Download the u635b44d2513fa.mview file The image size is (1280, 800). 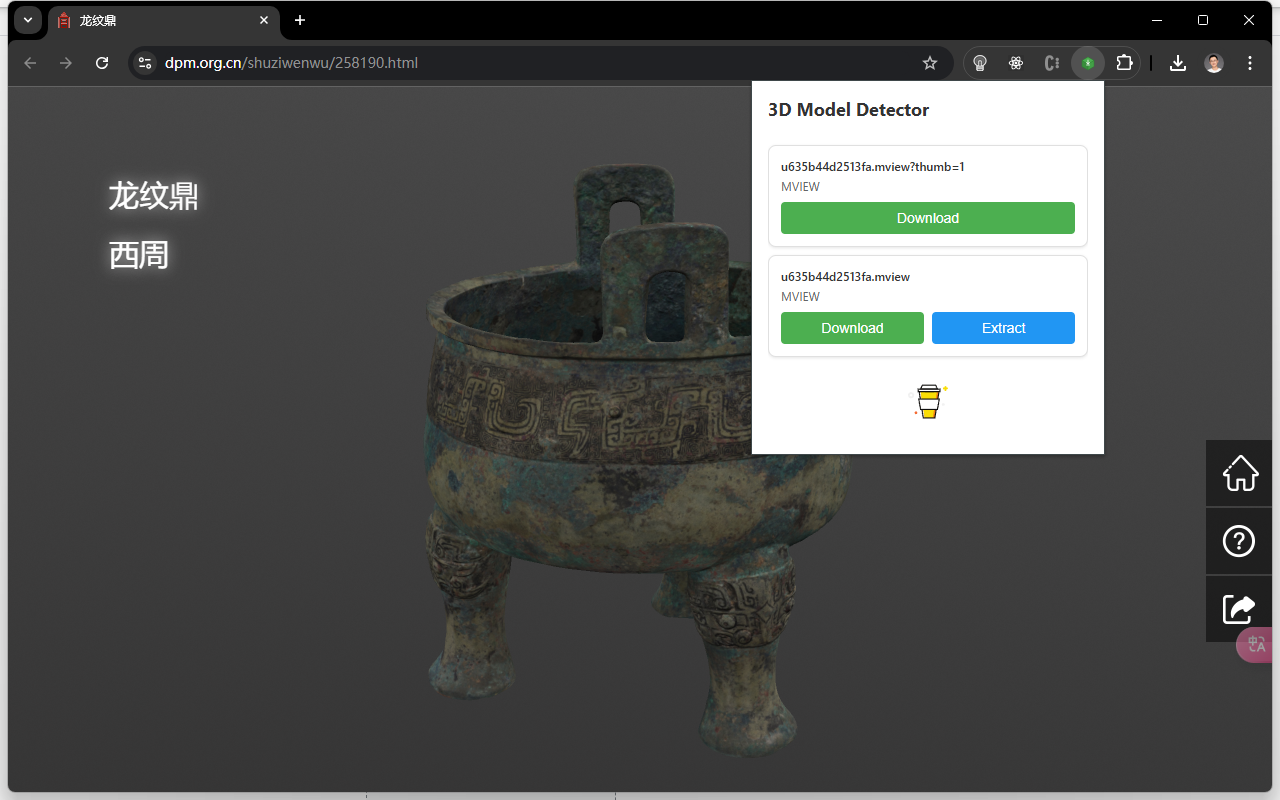(852, 328)
